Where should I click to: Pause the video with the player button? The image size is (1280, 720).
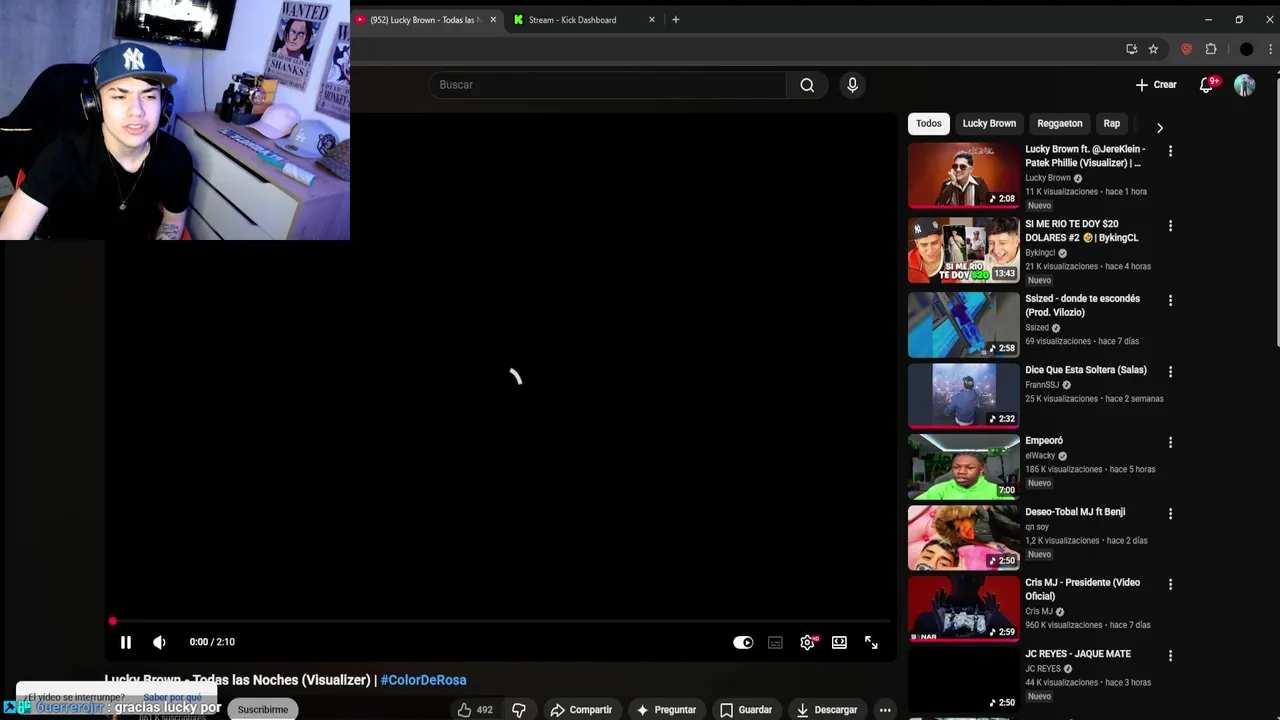coord(126,642)
